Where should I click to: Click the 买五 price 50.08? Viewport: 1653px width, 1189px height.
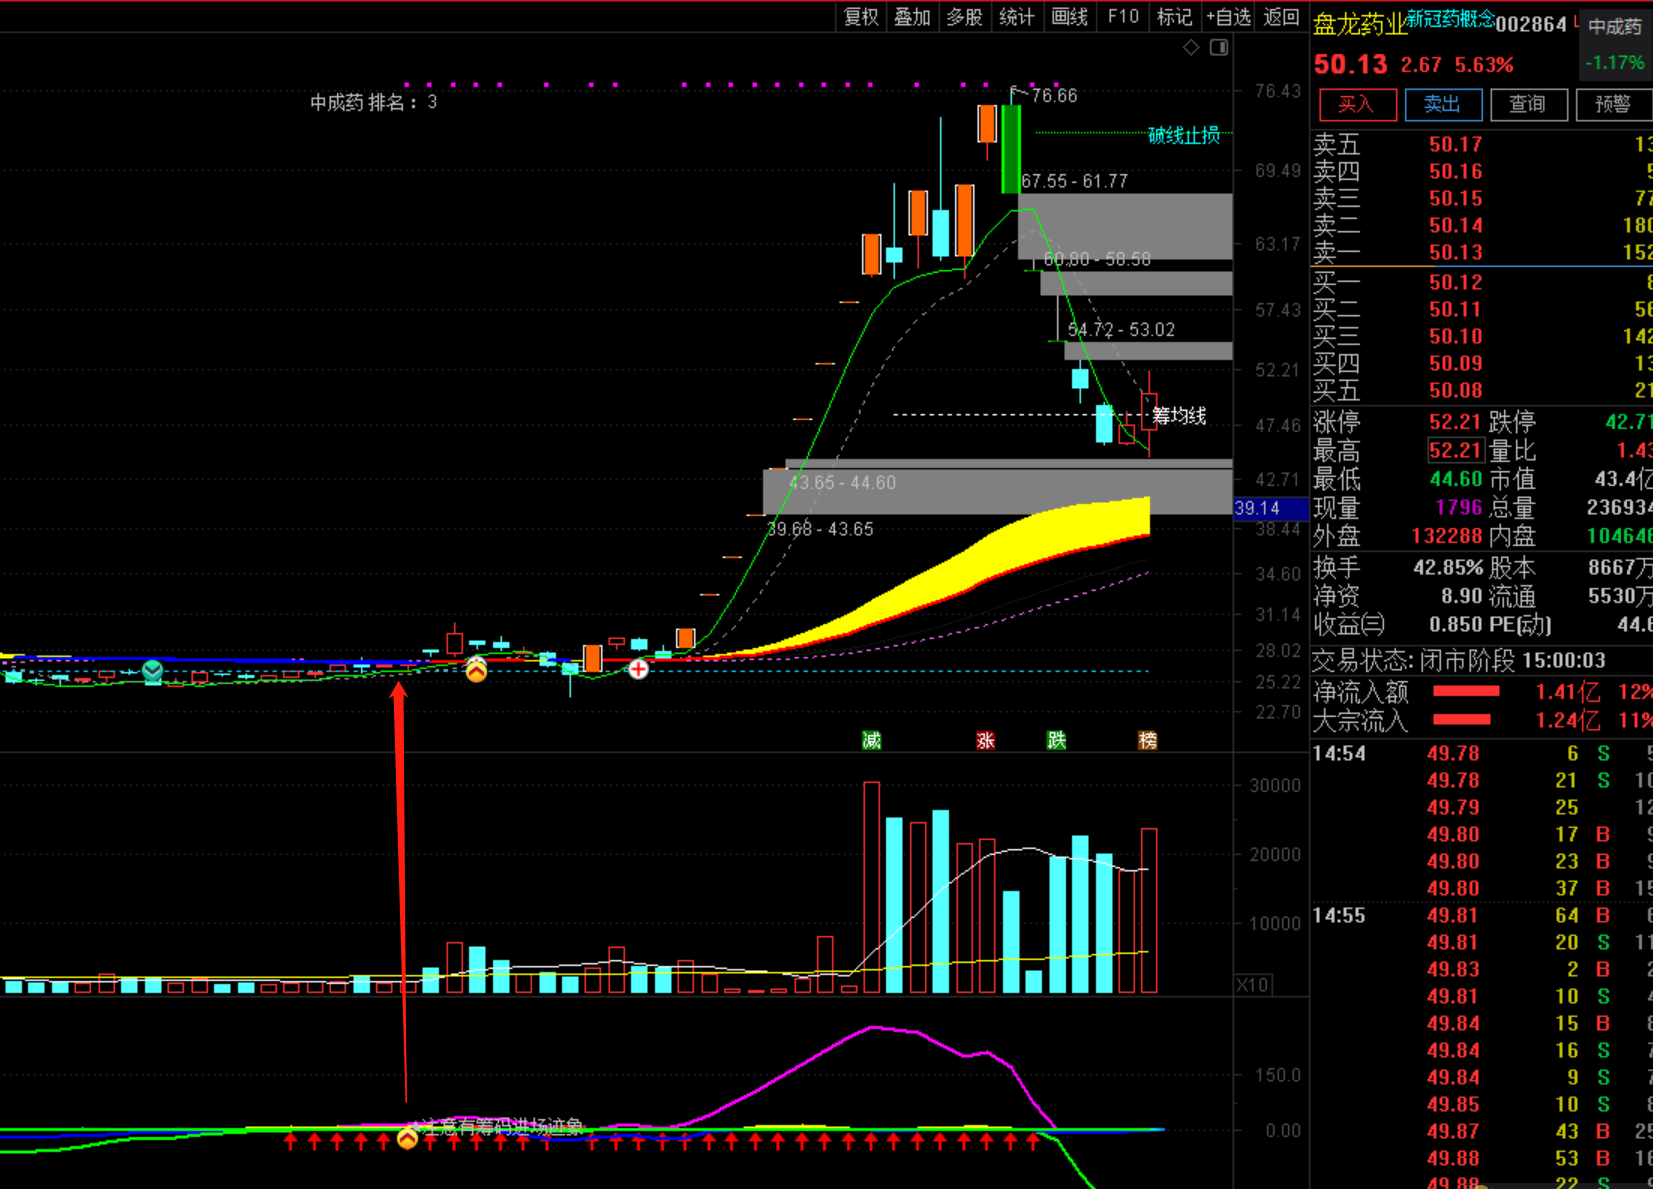click(1455, 390)
